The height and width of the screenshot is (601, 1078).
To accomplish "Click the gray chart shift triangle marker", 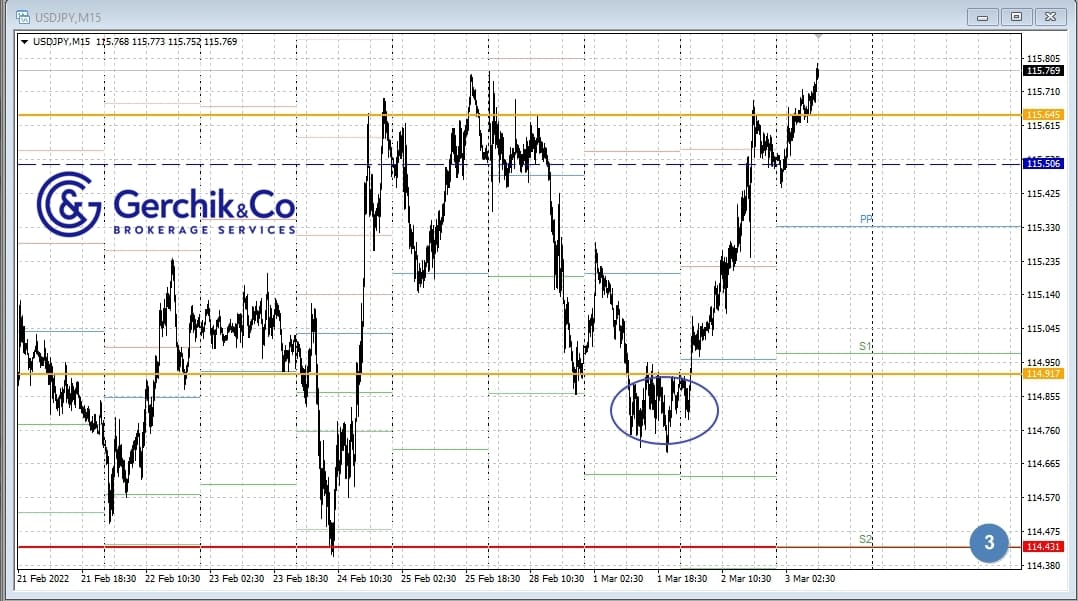I will (819, 36).
